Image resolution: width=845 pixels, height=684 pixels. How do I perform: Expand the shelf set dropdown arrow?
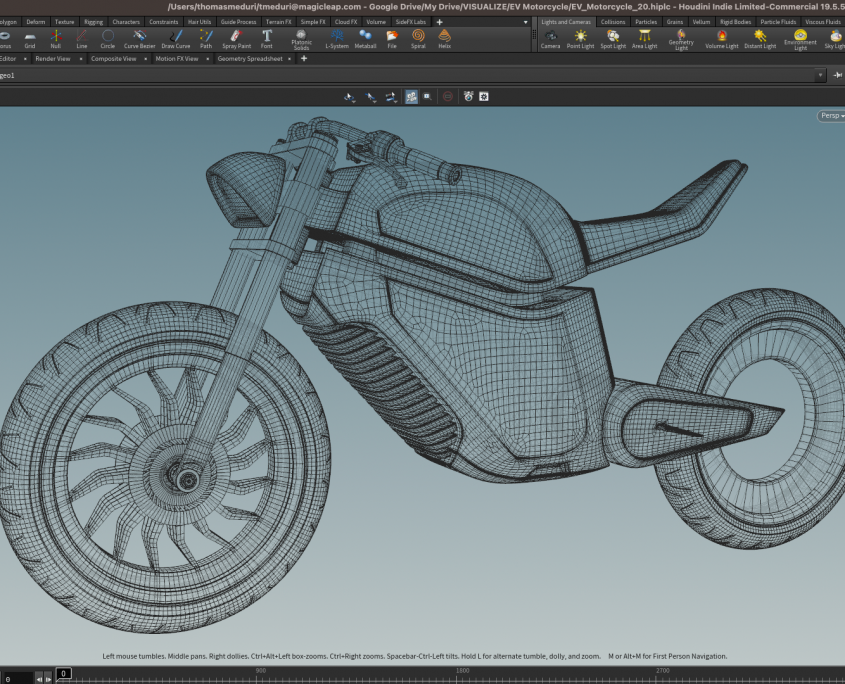tap(527, 21)
